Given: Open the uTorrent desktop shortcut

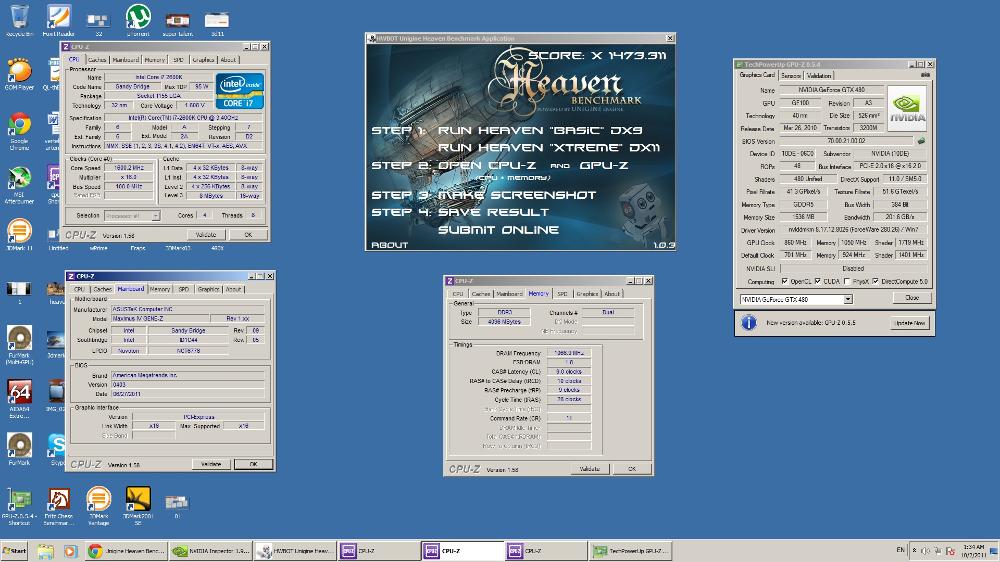Looking at the screenshot, I should (138, 19).
